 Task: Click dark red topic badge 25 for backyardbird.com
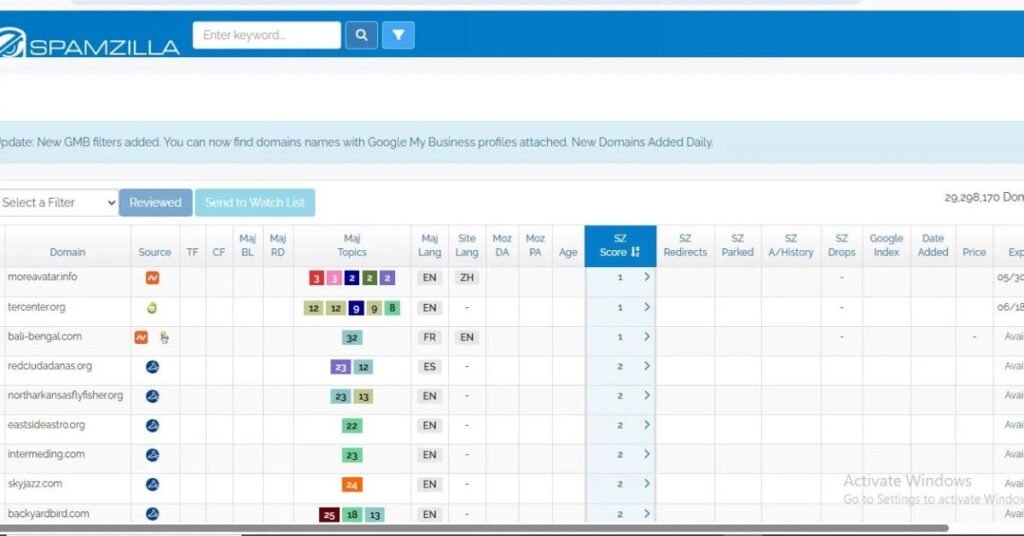tap(329, 514)
